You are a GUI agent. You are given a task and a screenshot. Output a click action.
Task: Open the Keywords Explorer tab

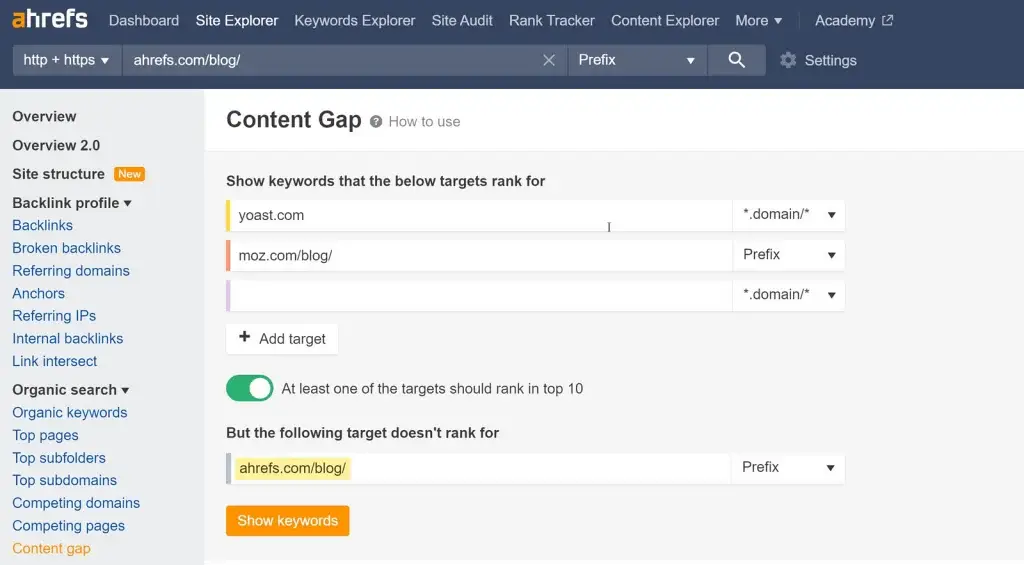(355, 20)
